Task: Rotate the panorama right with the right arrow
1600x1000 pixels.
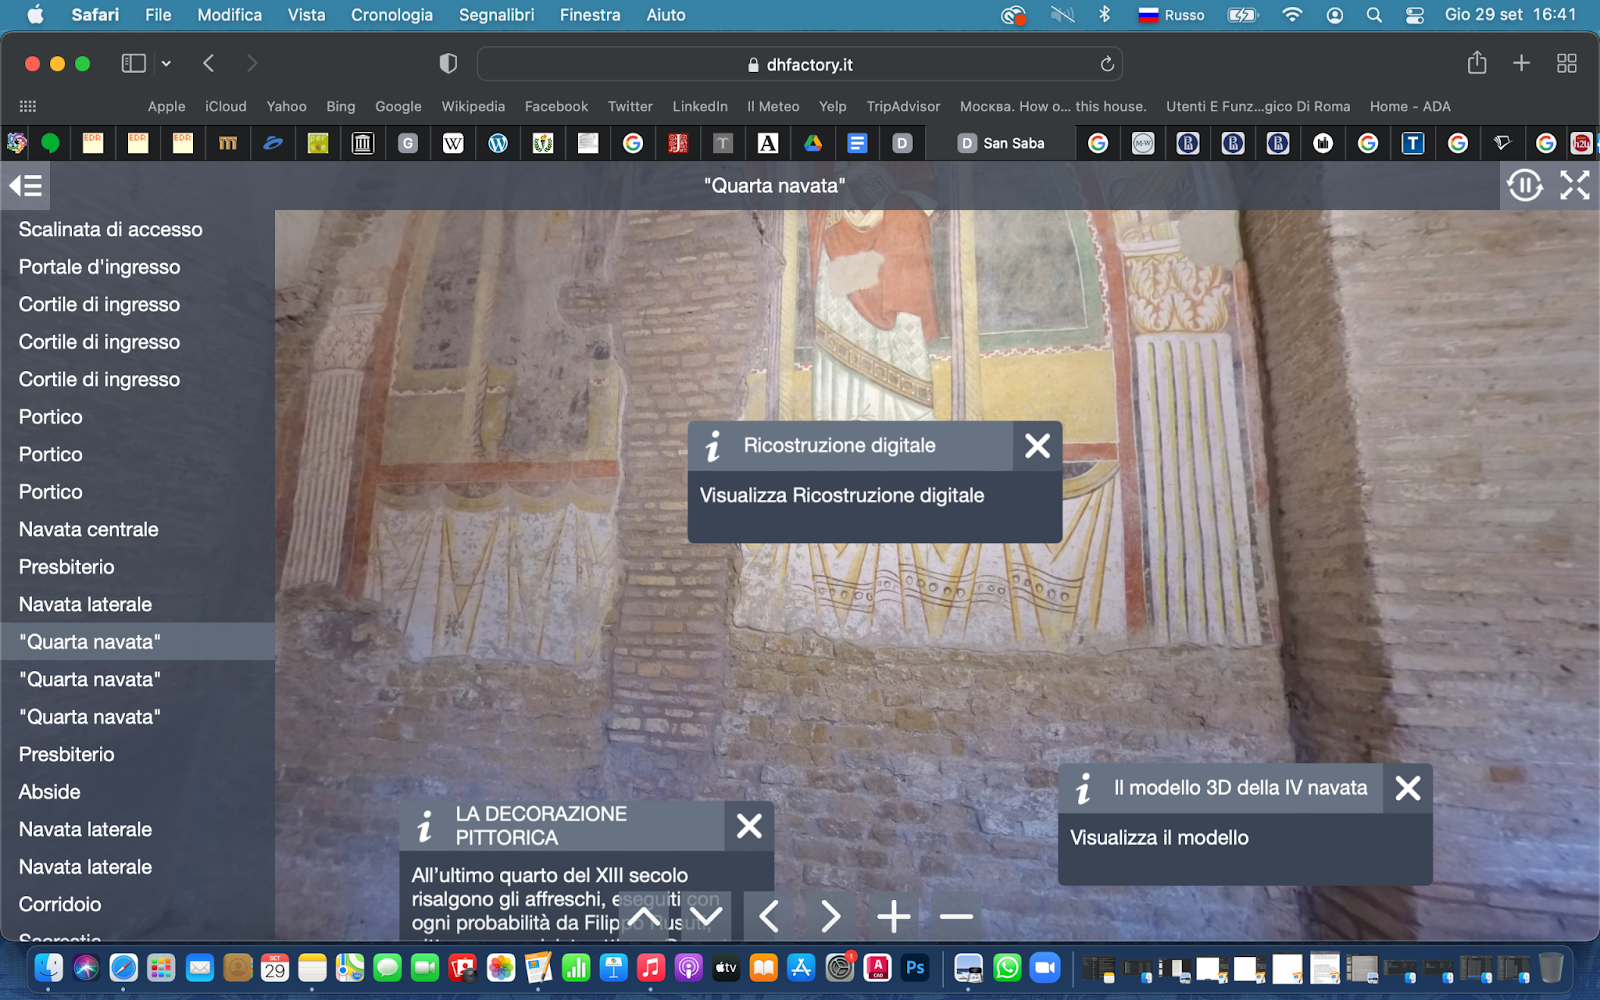Action: tap(831, 916)
